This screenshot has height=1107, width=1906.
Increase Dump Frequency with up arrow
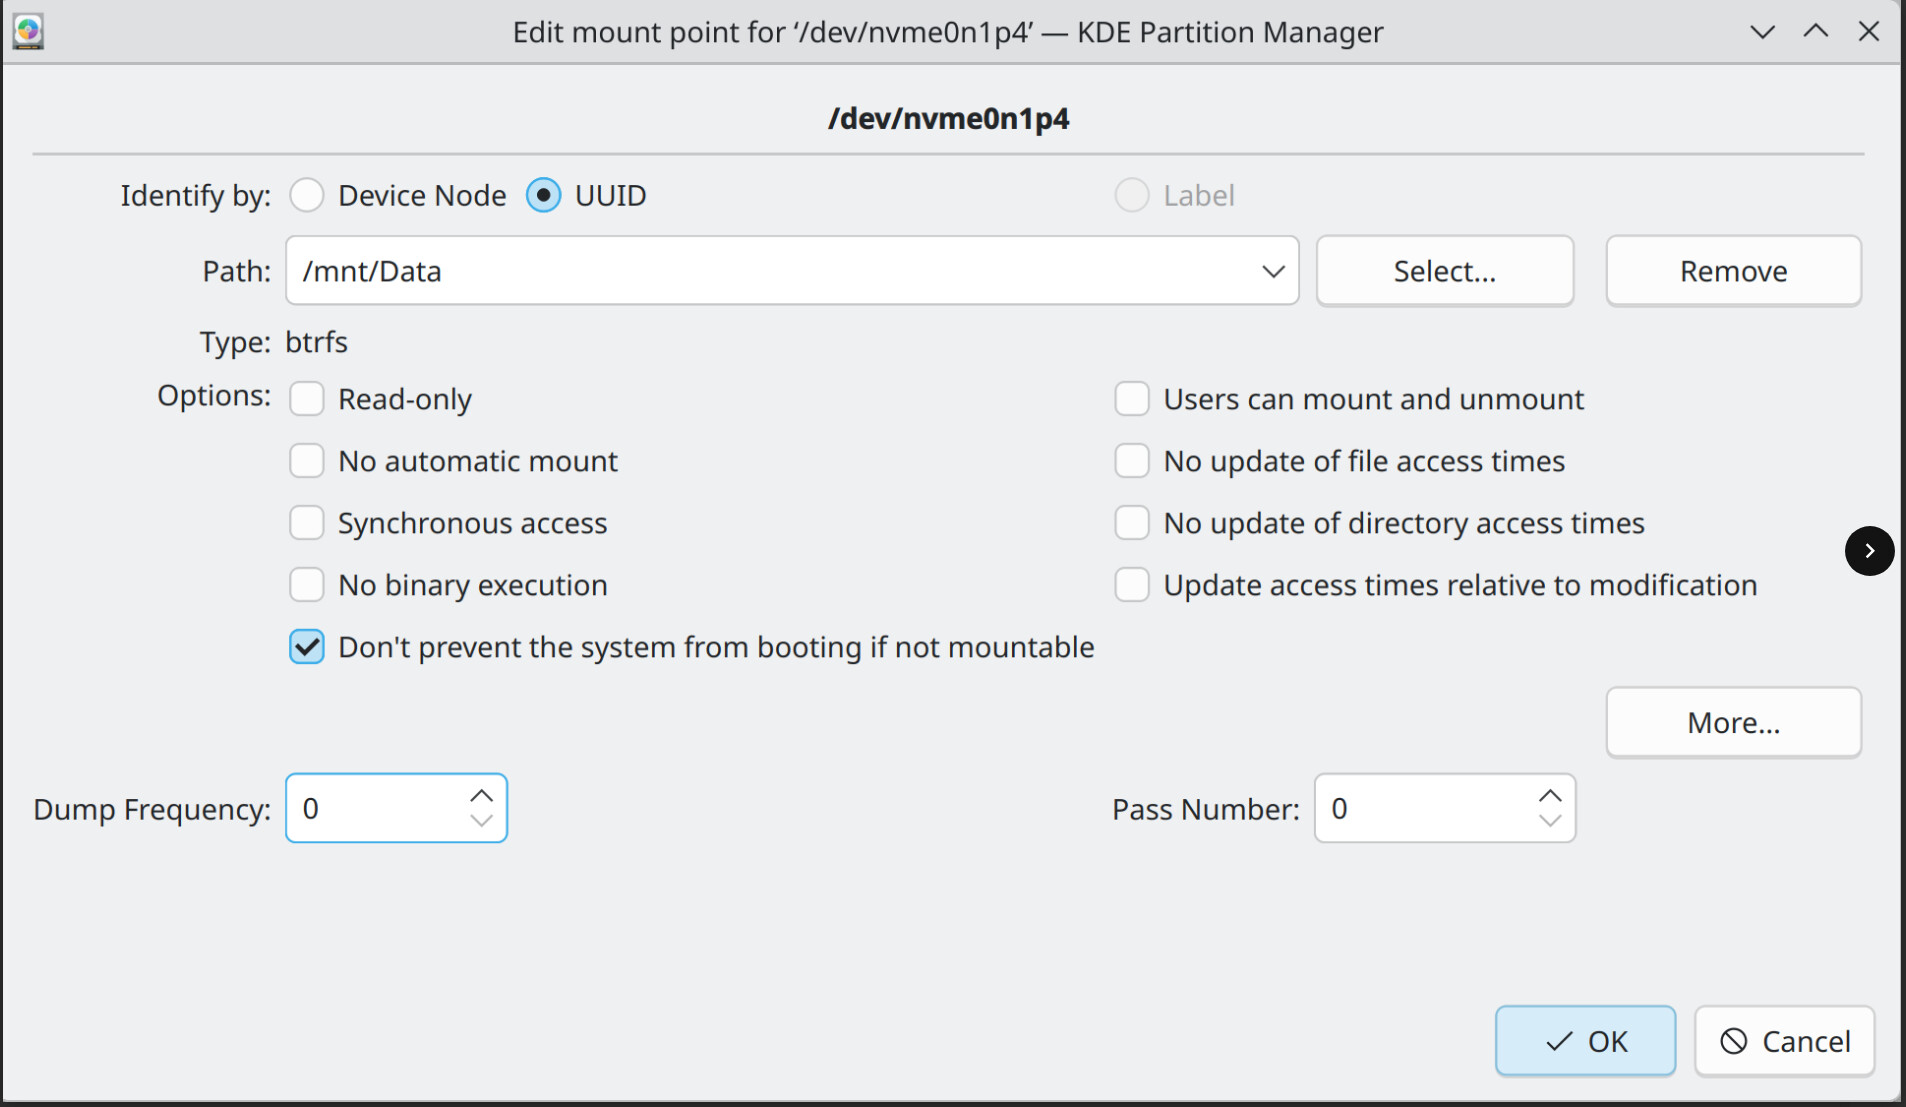(x=481, y=796)
